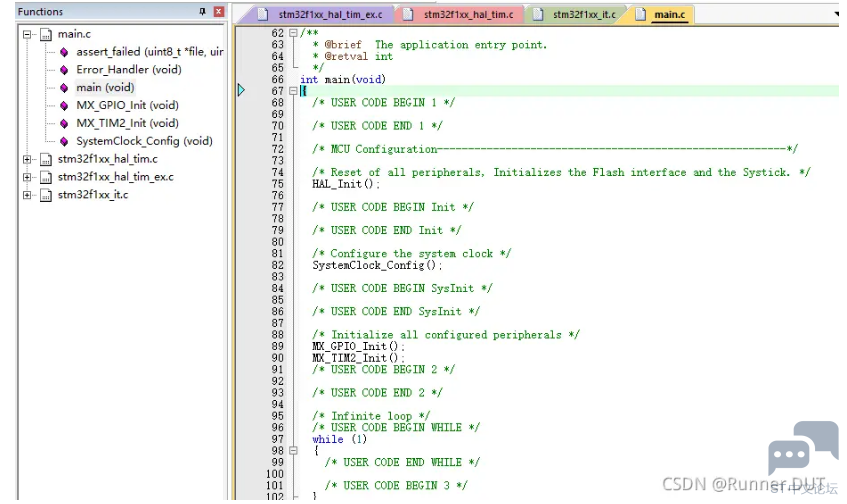This screenshot has height=504, width=847.
Task: Collapse the main function fold at line 67
Action: pos(293,91)
